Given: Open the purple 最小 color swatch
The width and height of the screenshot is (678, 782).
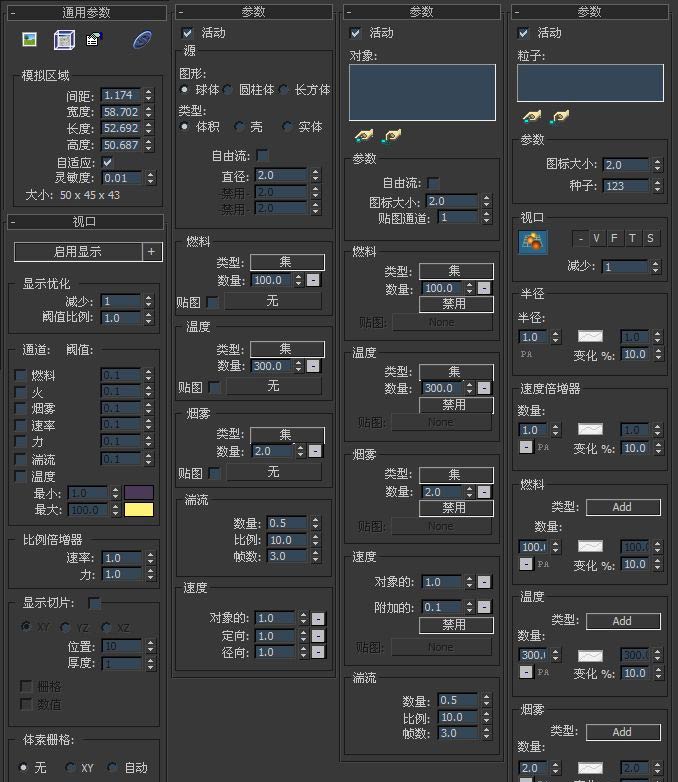Looking at the screenshot, I should (x=139, y=493).
